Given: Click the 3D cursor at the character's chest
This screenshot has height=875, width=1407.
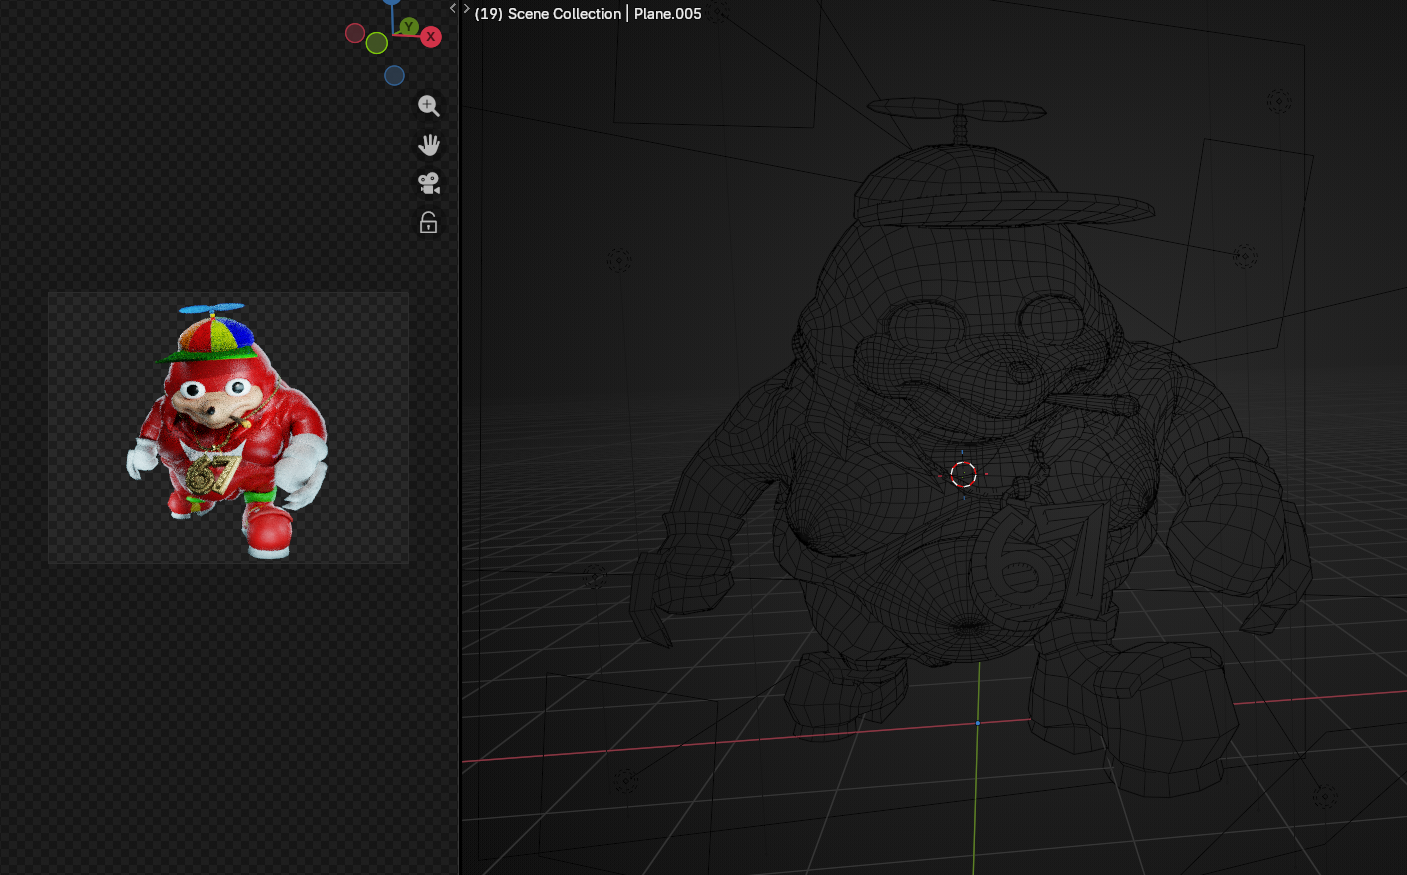Looking at the screenshot, I should click(963, 474).
